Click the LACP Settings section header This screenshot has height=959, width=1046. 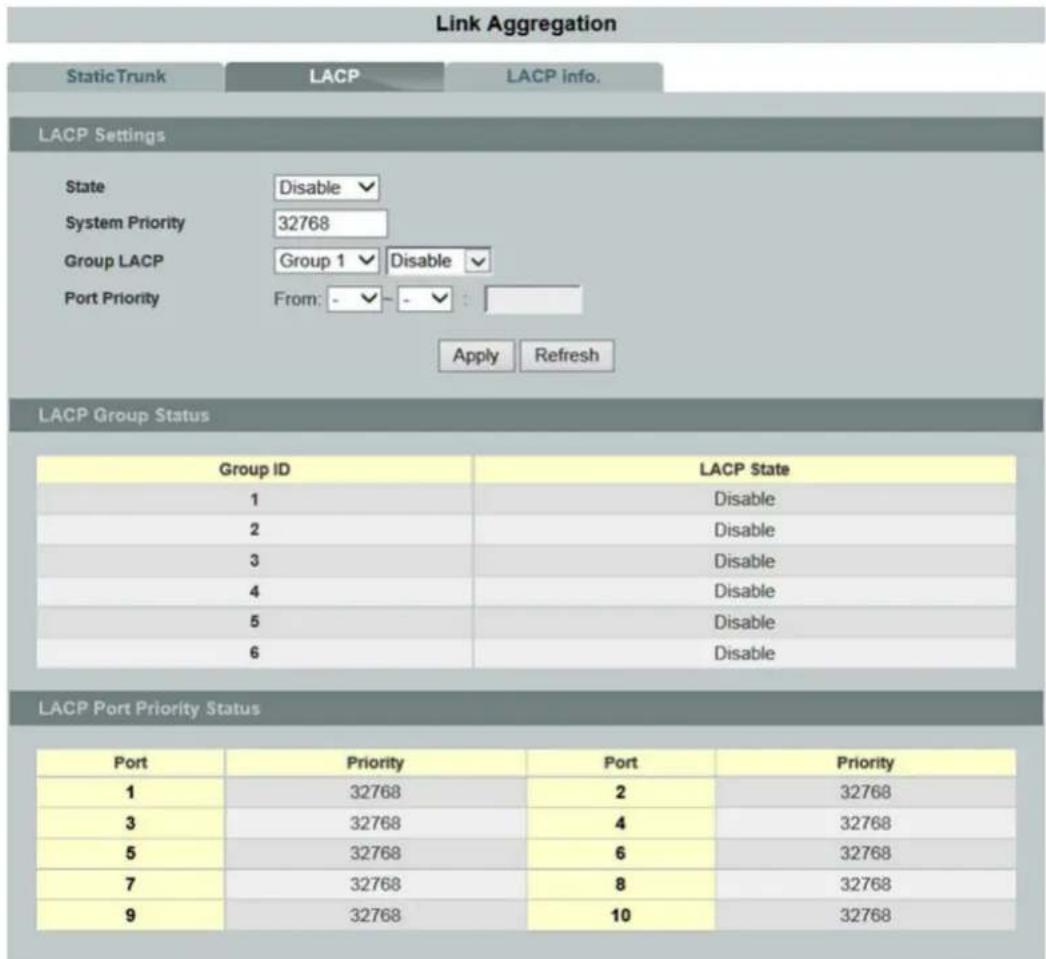526,135
